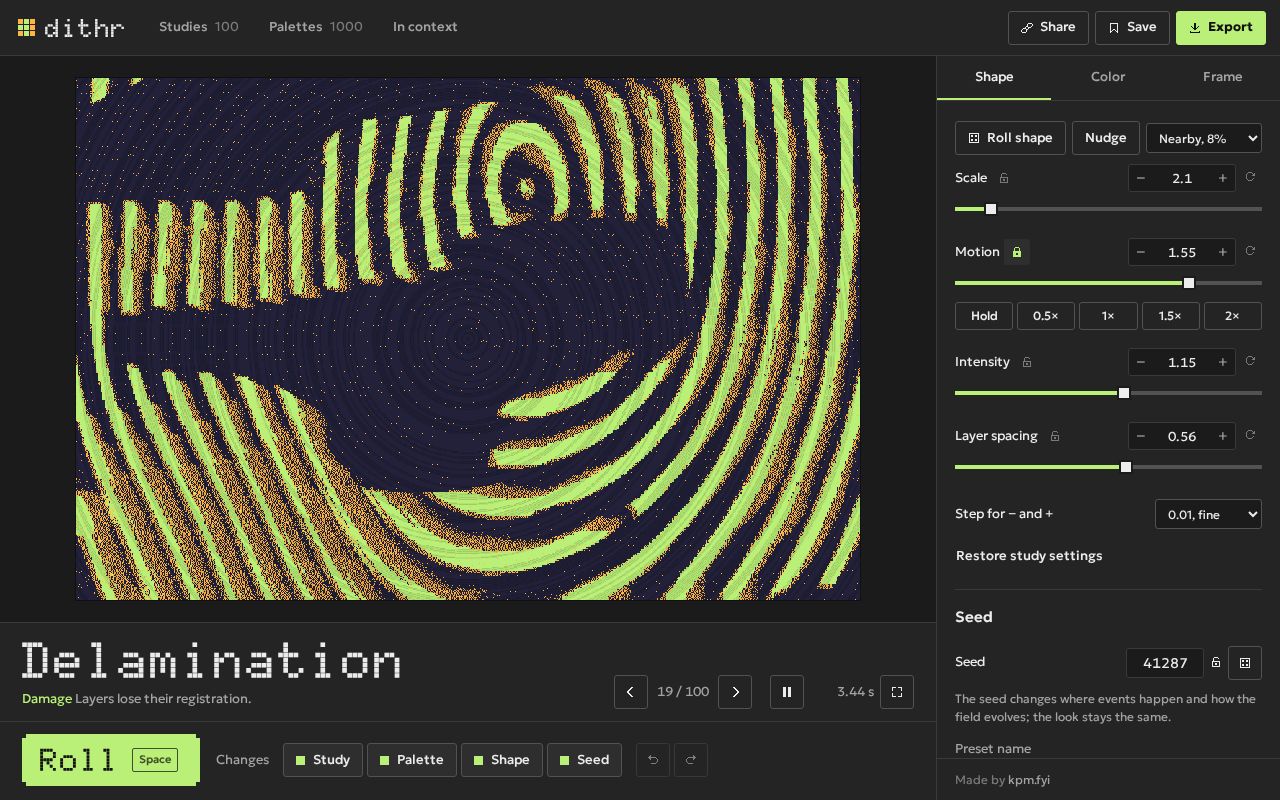Decrease Layer spacing with the minus button

1141,436
